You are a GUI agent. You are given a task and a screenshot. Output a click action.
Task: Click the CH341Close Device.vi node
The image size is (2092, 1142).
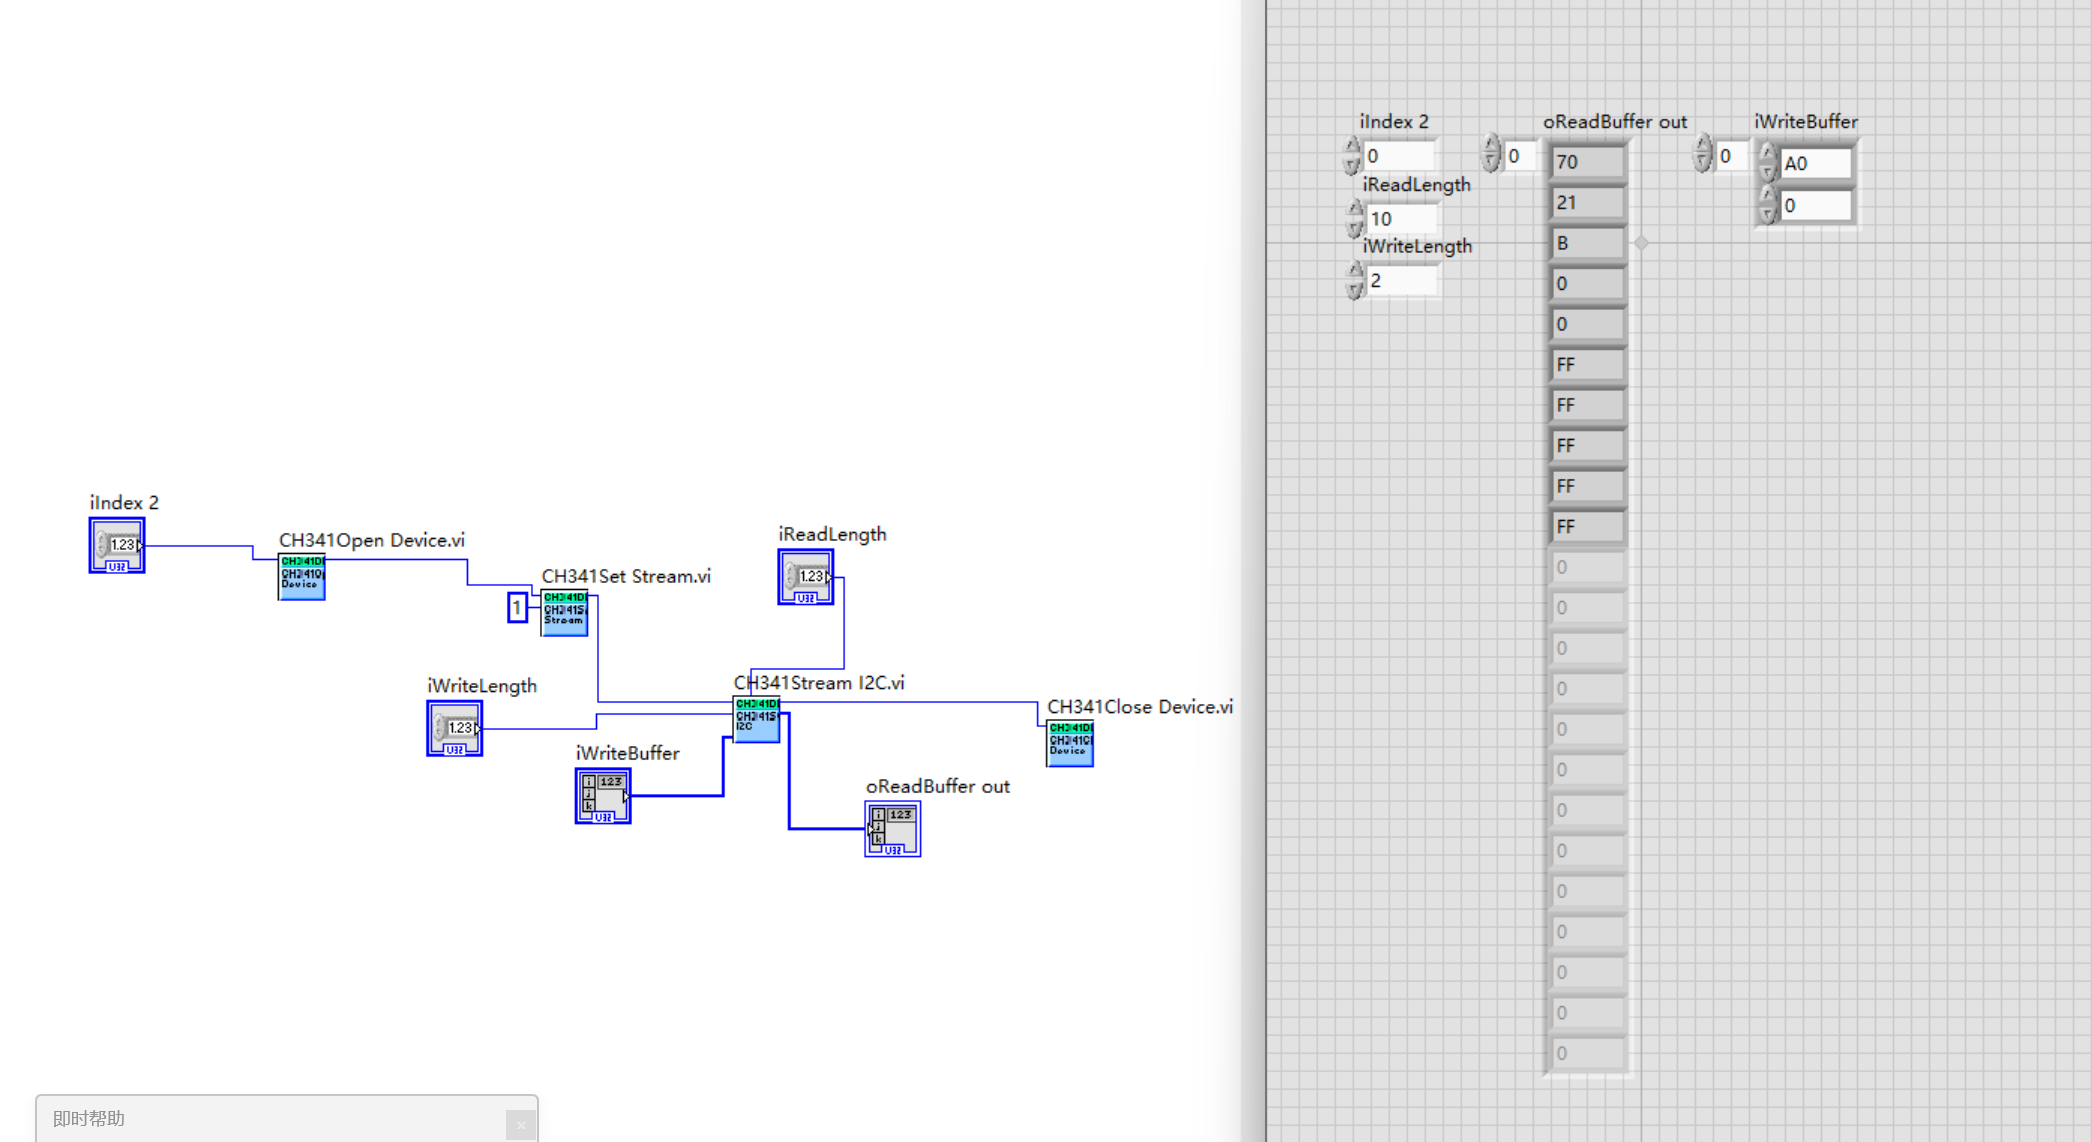1070,744
